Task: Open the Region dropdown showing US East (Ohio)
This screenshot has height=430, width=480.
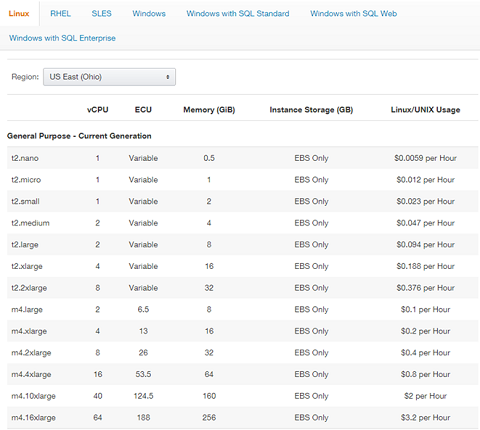Action: tap(109, 77)
